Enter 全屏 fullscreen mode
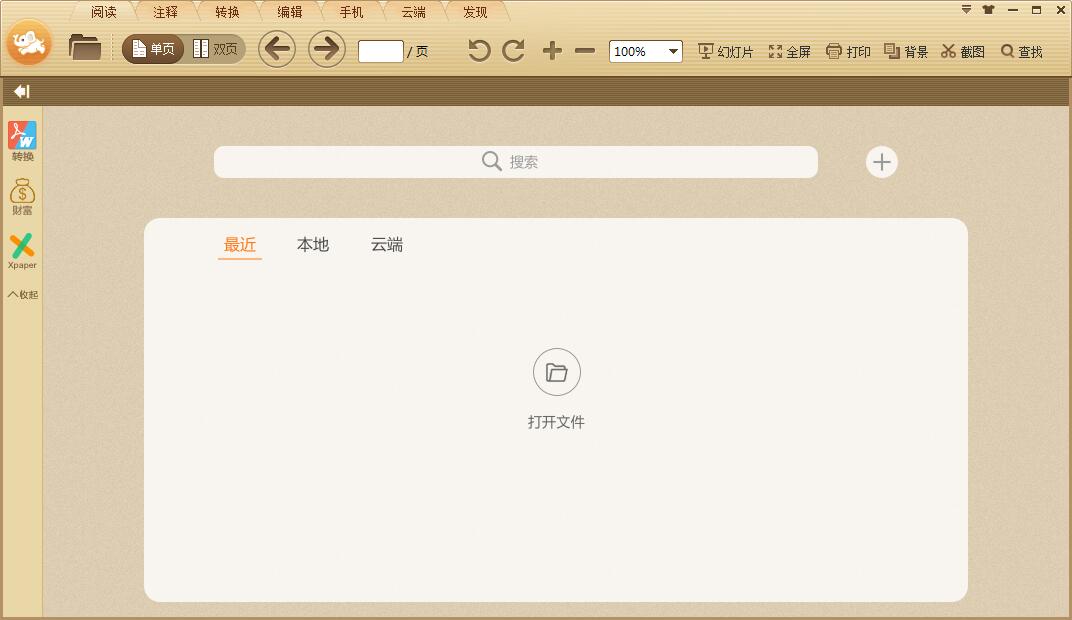1072x620 pixels. (790, 51)
